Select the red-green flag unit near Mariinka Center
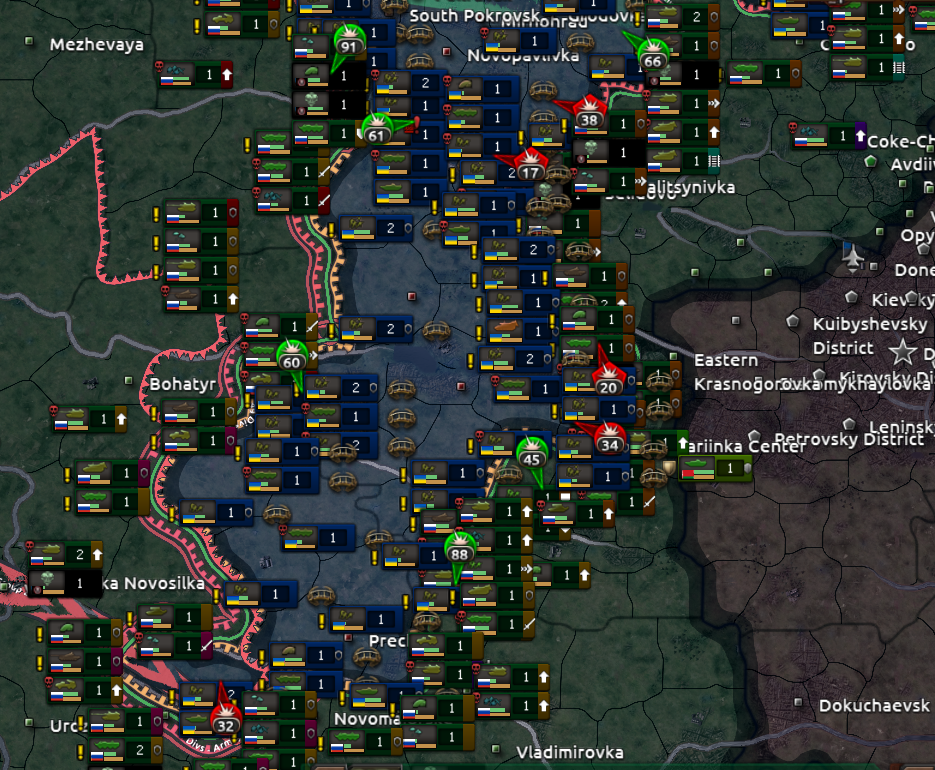The width and height of the screenshot is (935, 770). point(715,468)
